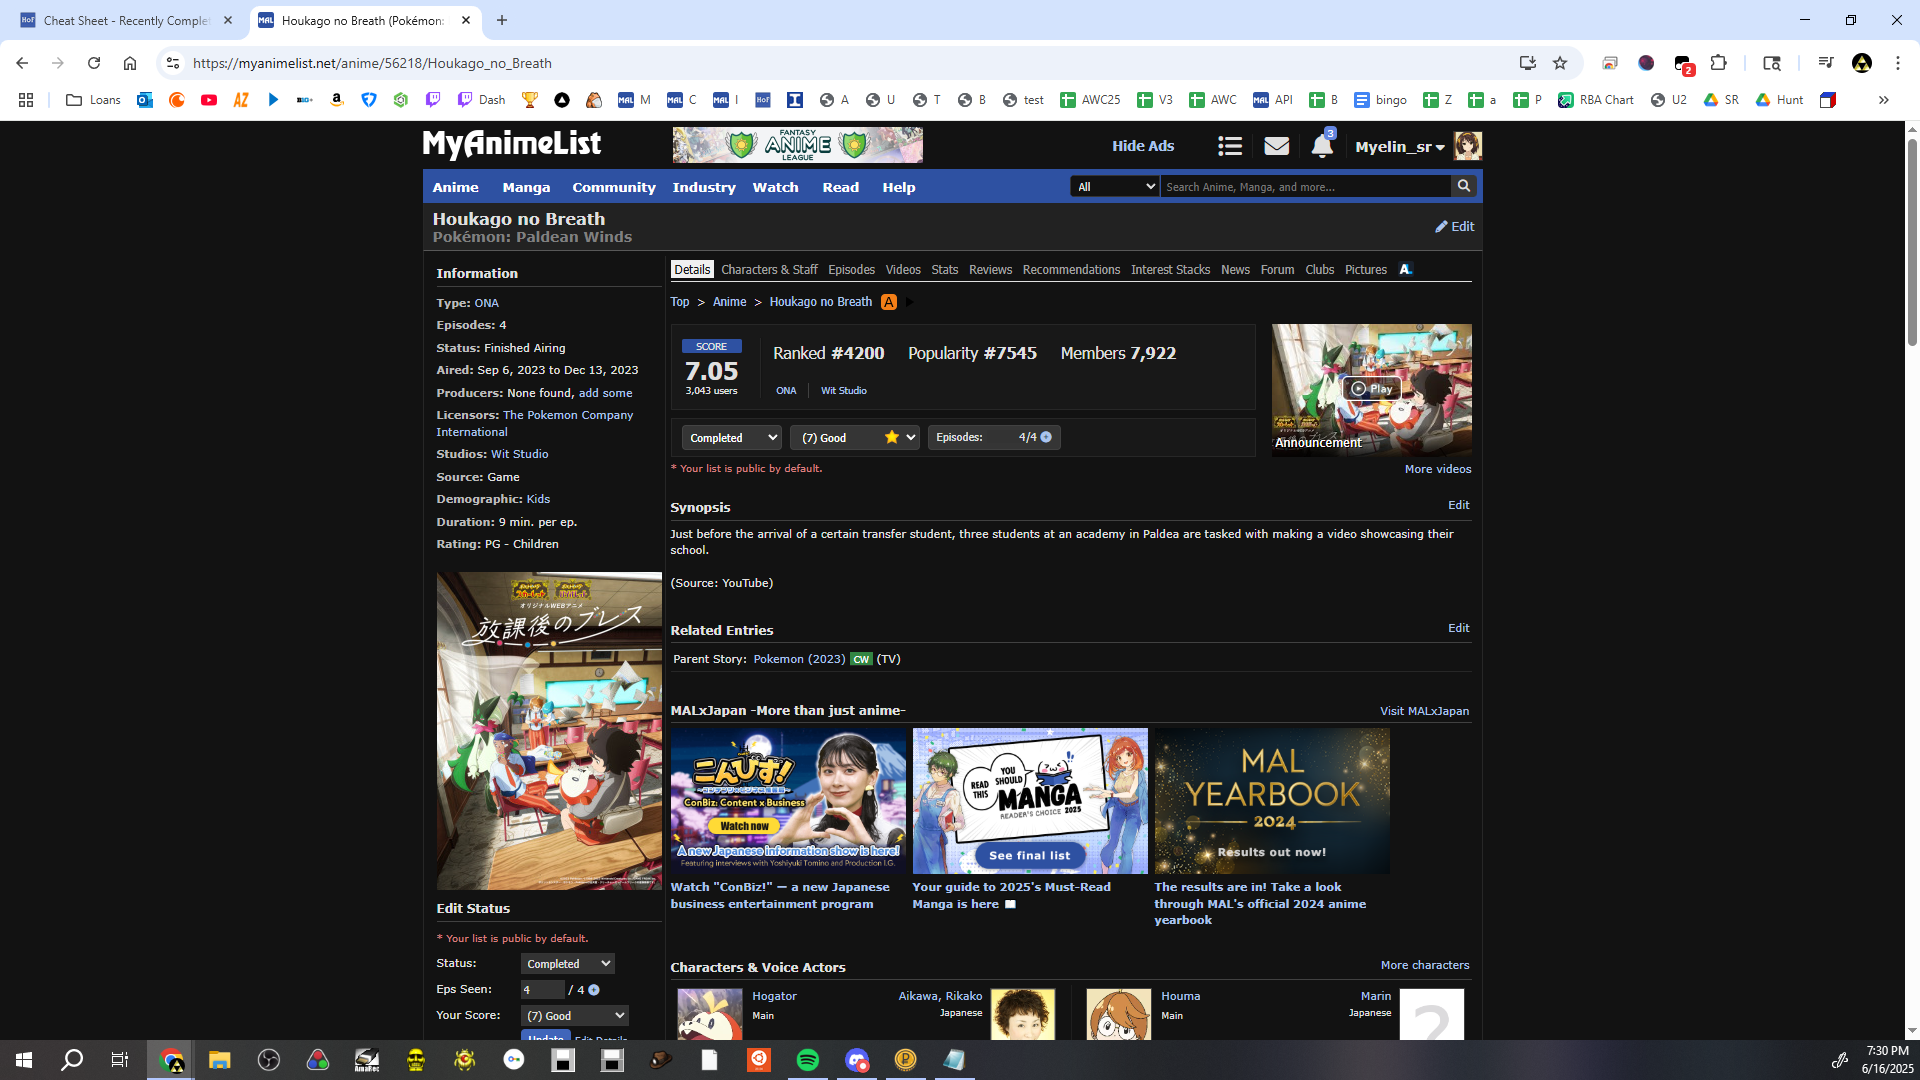Viewport: 1920px width, 1080px height.
Task: Play the Announcement video
Action: tap(1371, 389)
